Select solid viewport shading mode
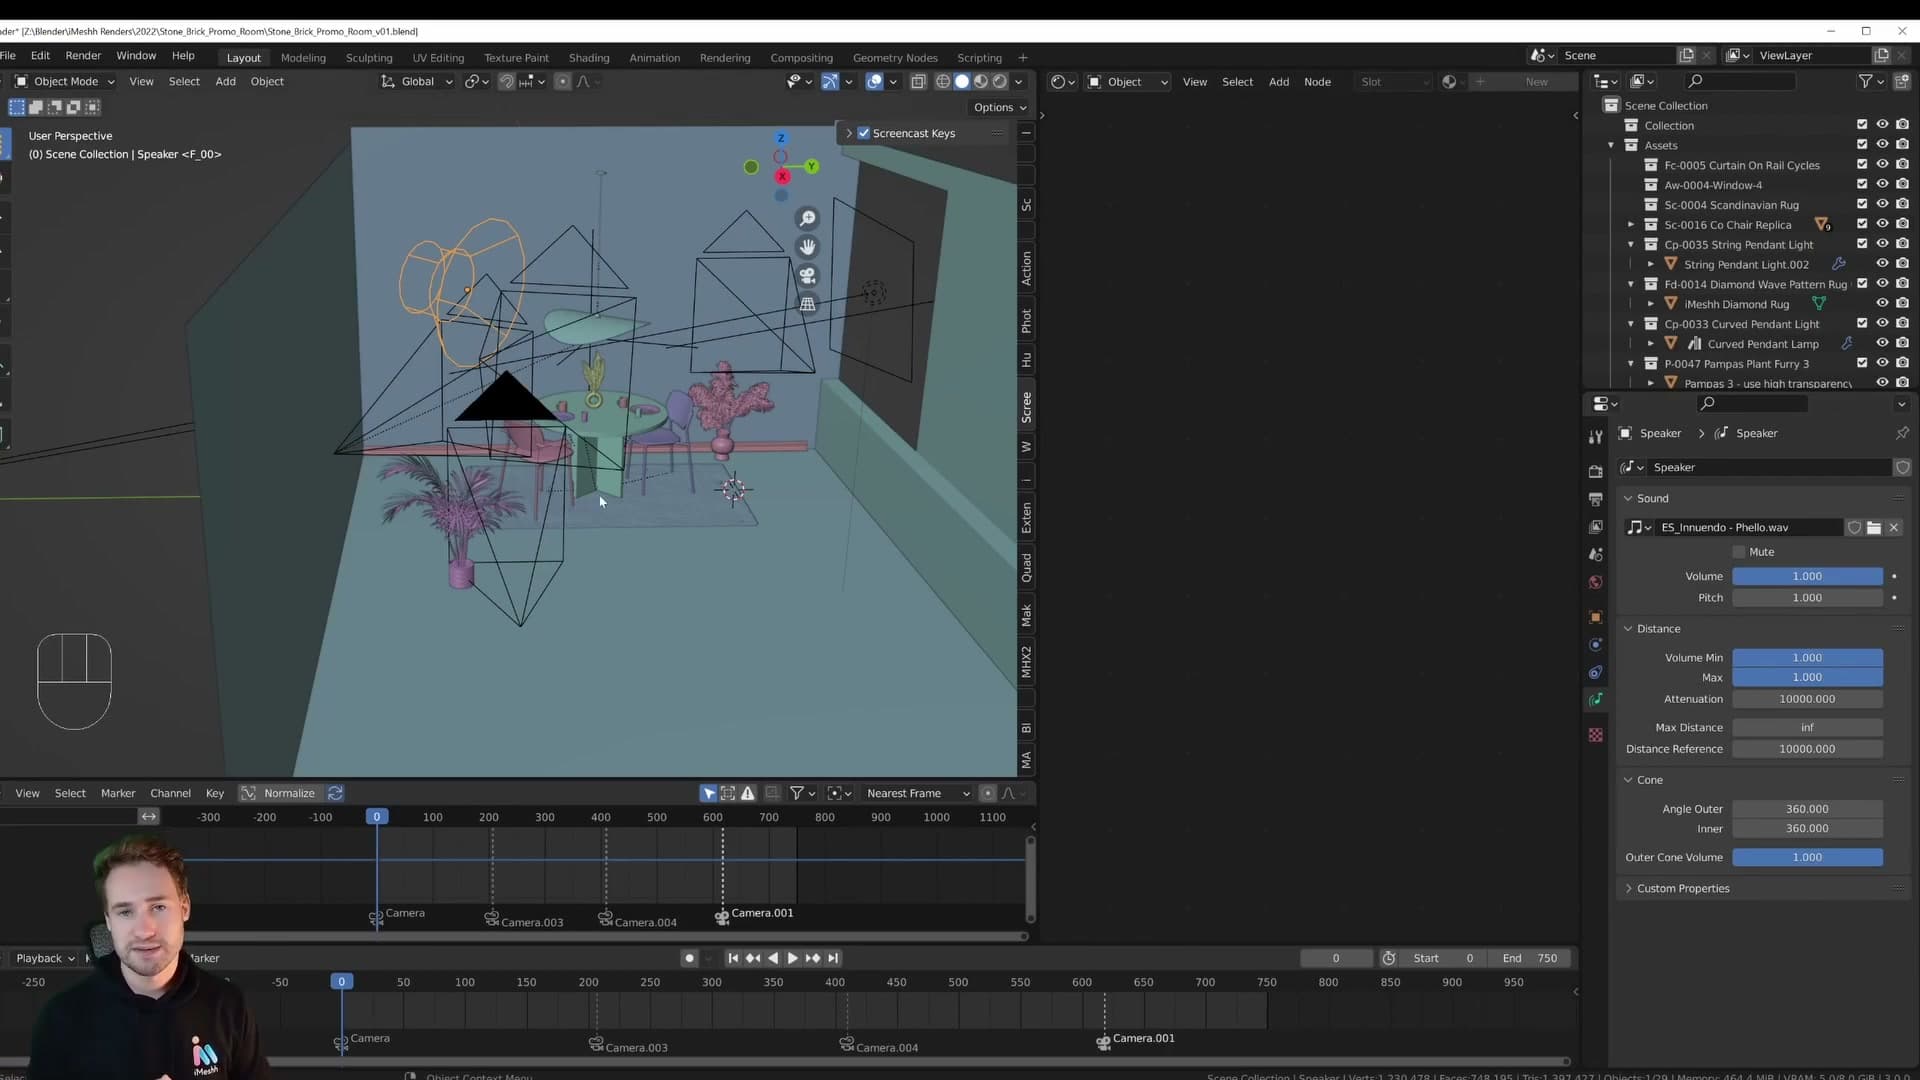 [x=962, y=82]
